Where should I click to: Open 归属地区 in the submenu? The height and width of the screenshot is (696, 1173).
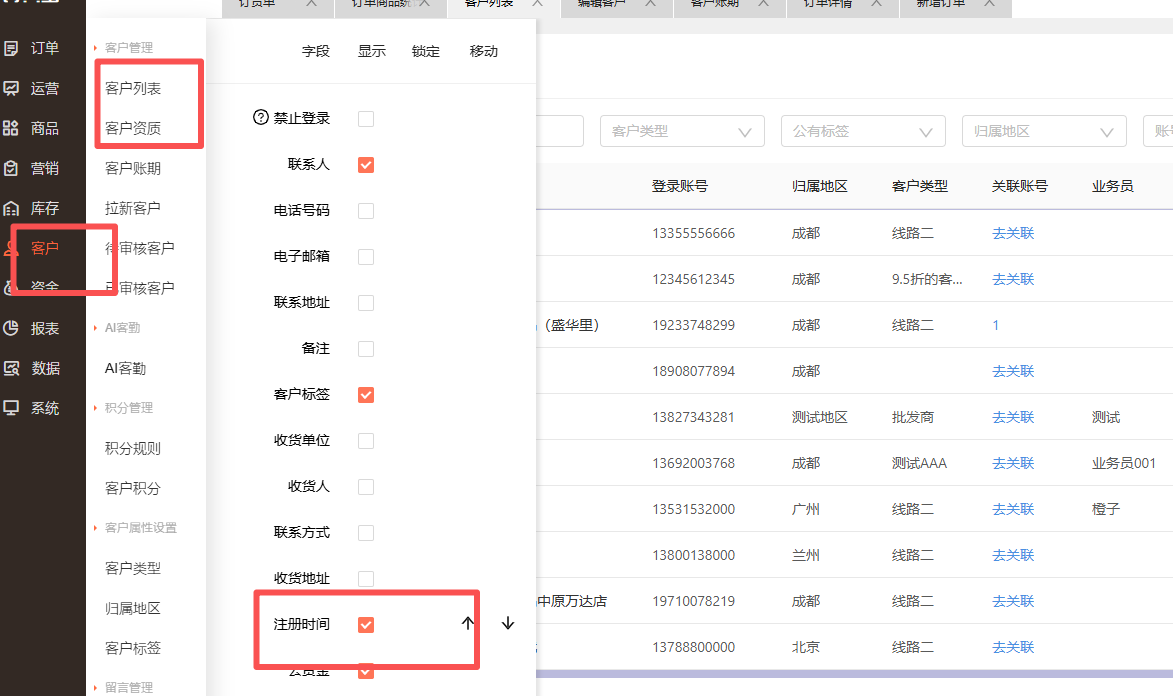point(133,608)
